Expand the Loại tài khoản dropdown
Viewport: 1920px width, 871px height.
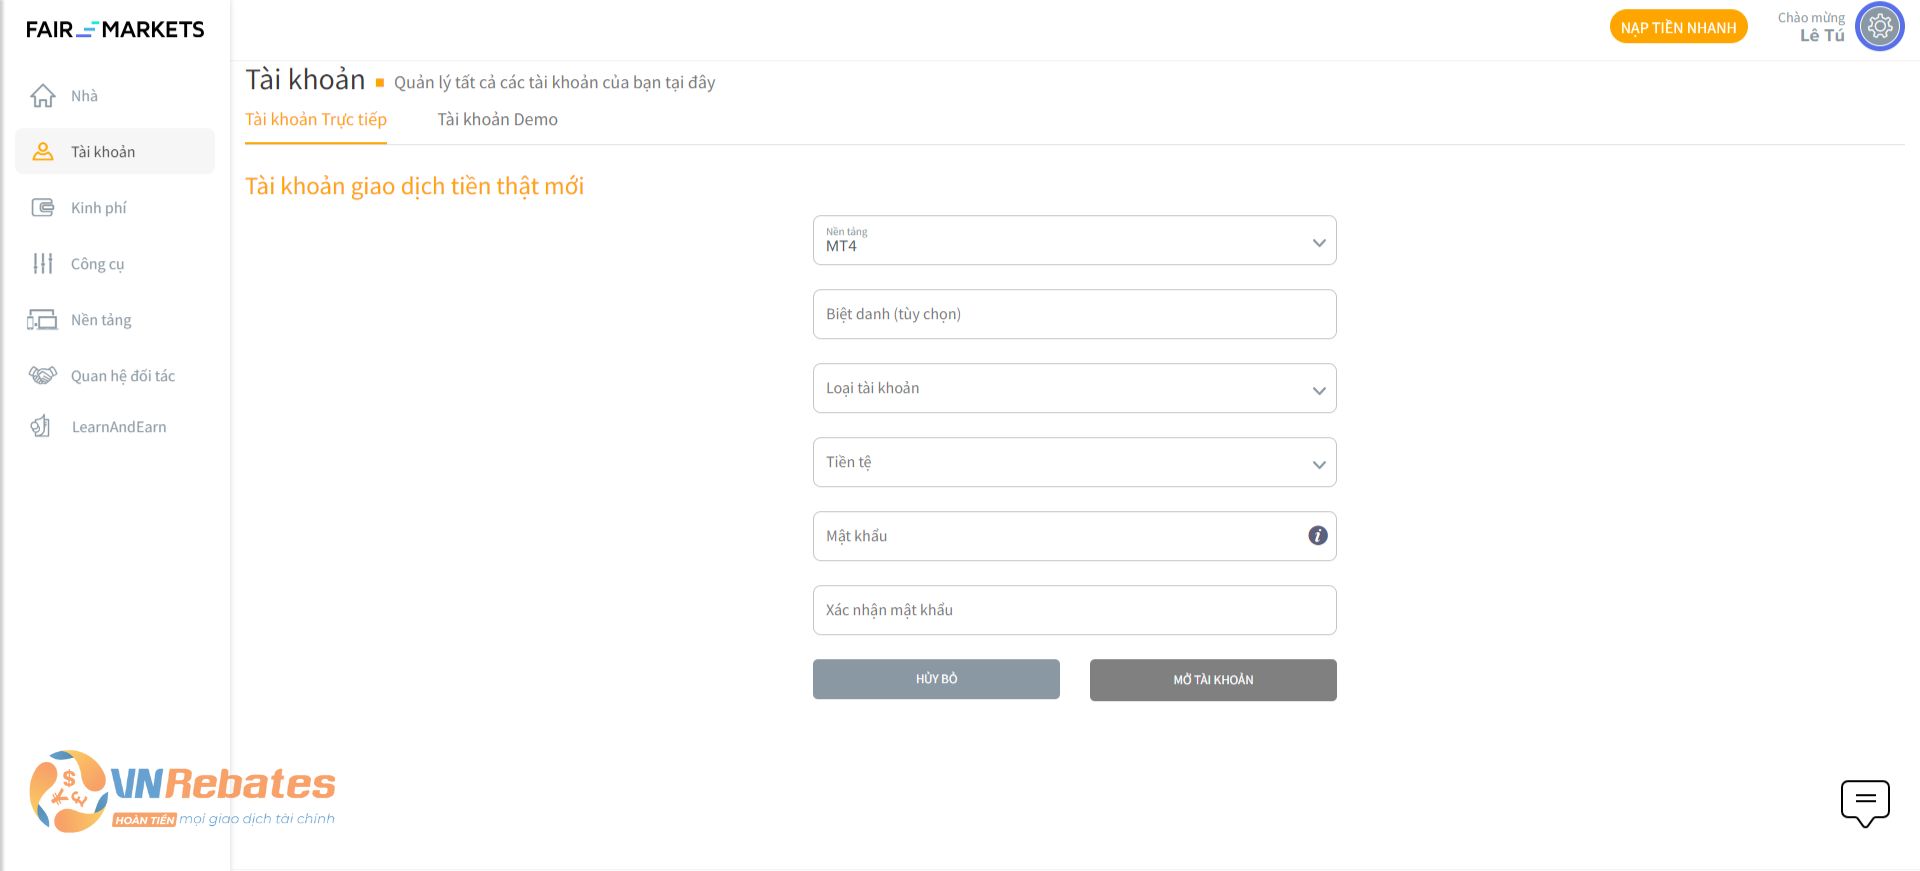(1075, 388)
